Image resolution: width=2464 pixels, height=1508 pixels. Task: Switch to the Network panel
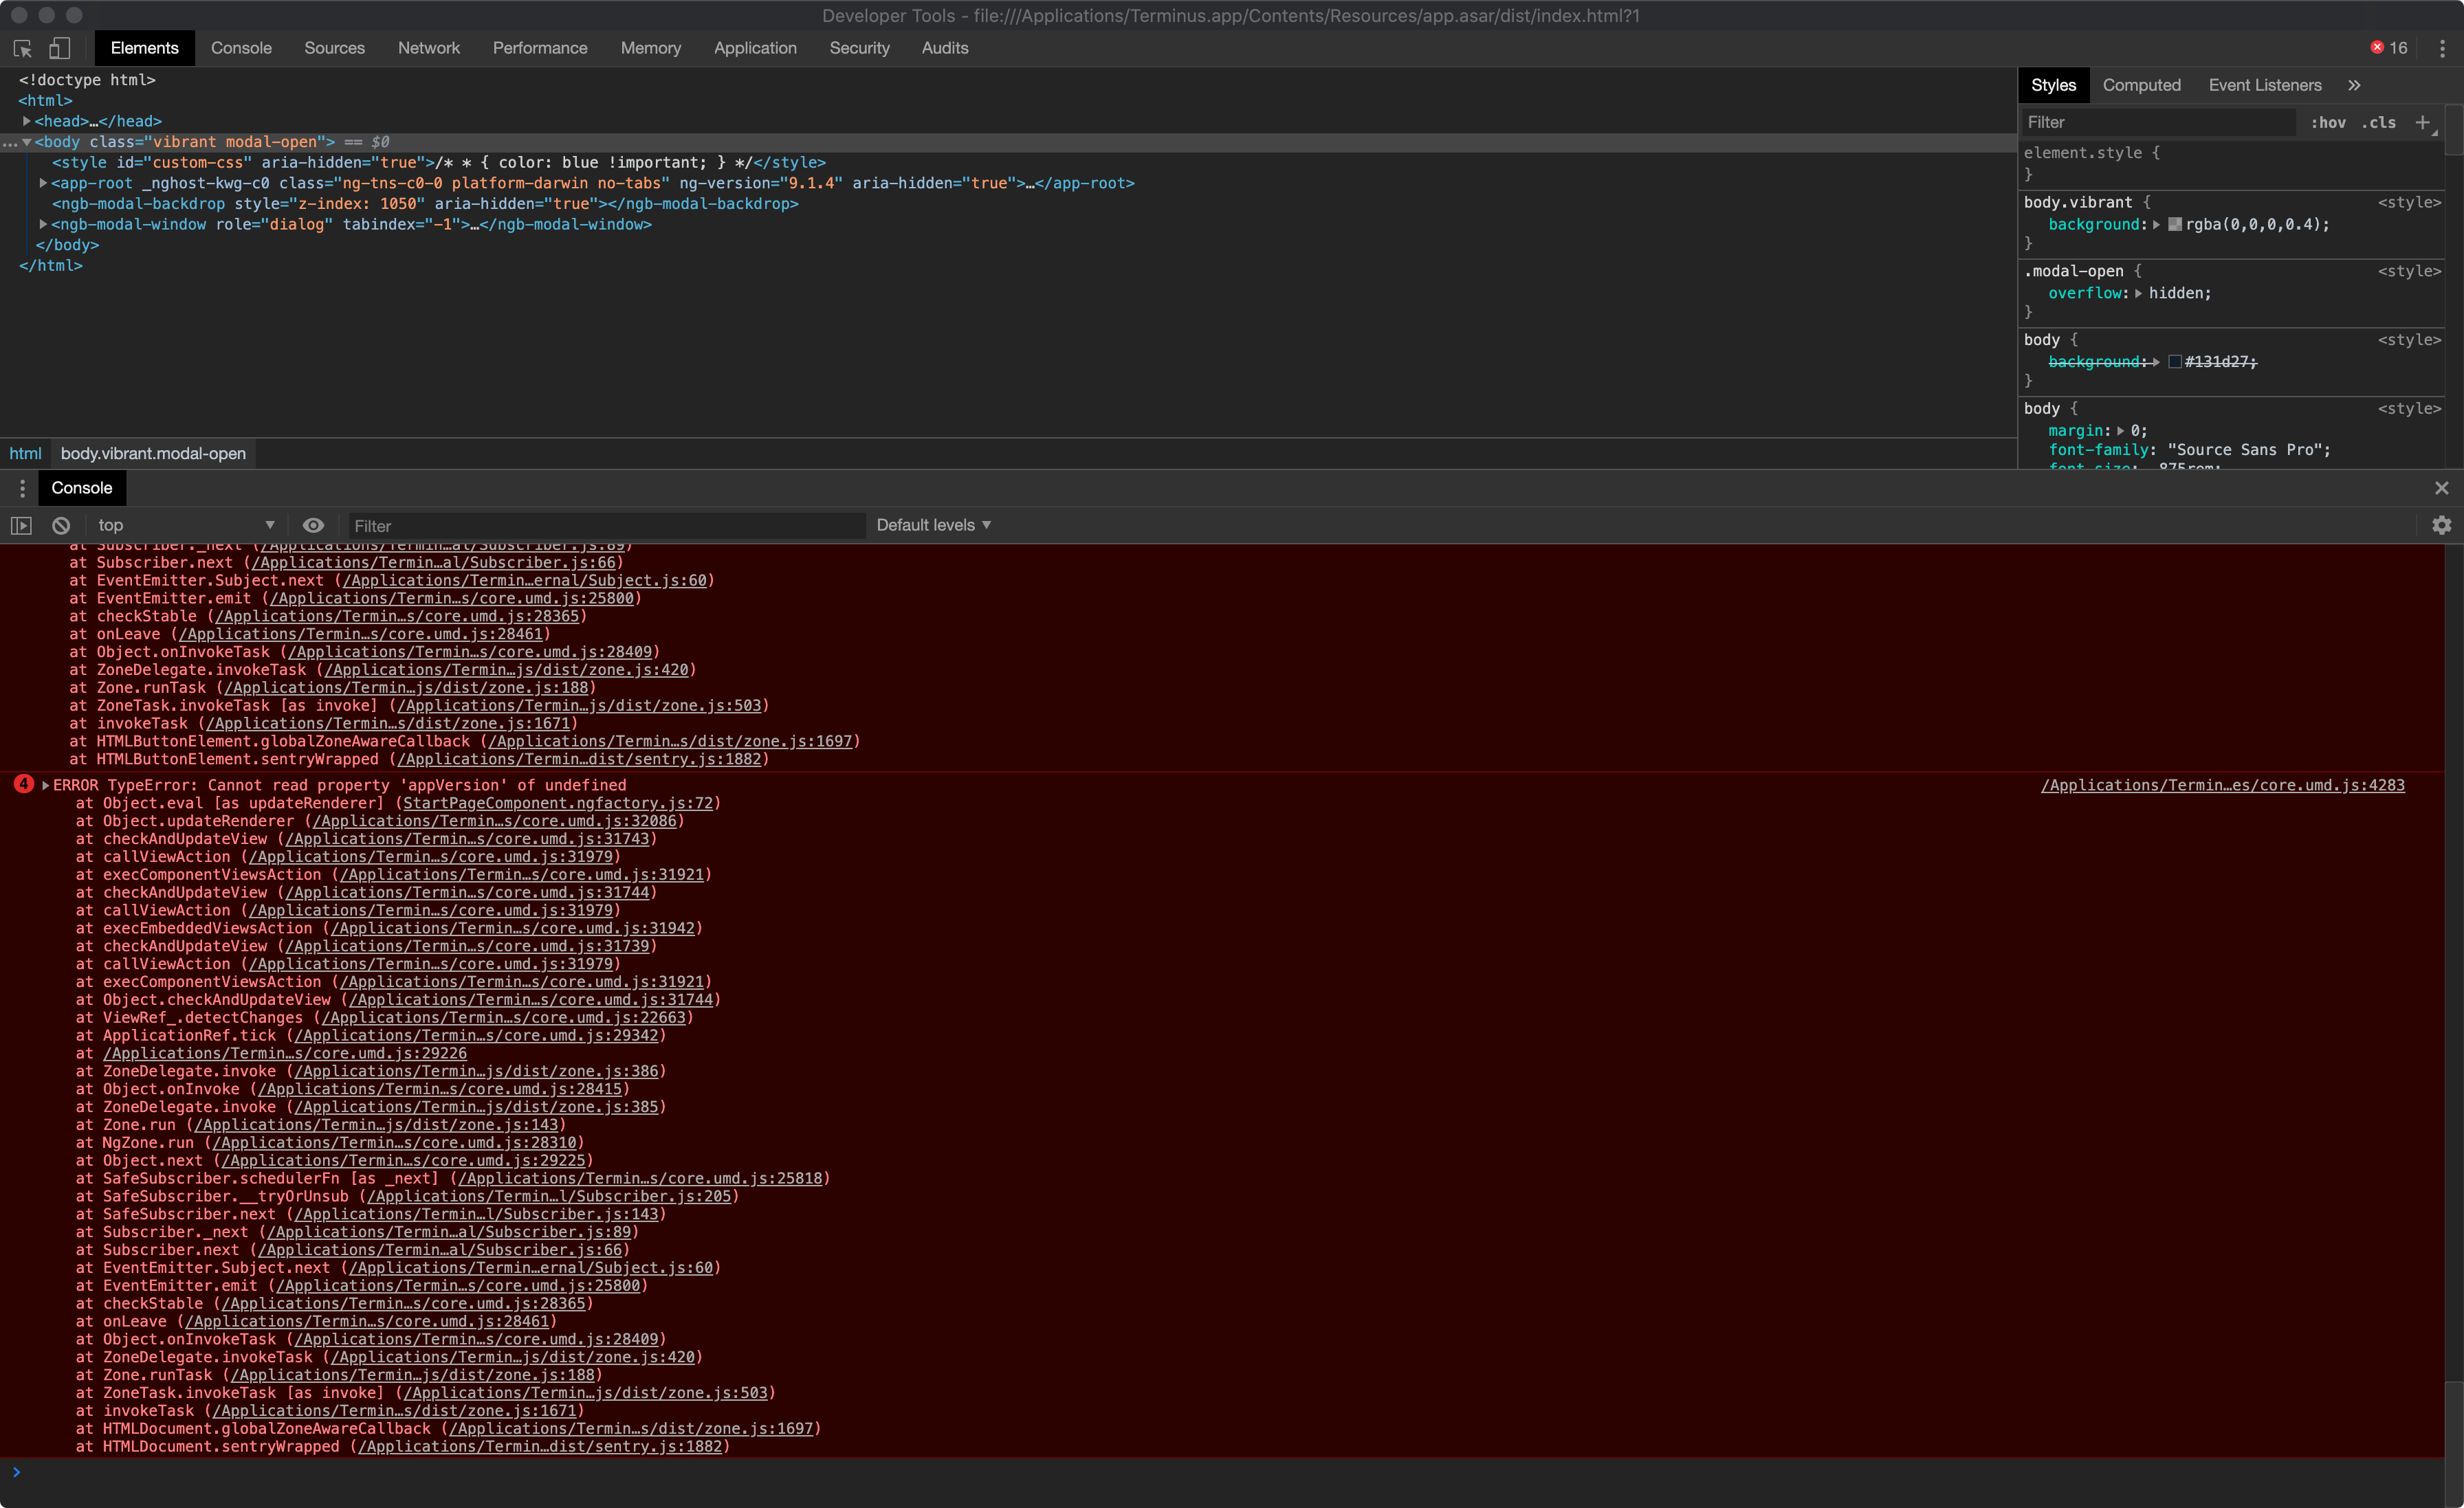pos(428,48)
